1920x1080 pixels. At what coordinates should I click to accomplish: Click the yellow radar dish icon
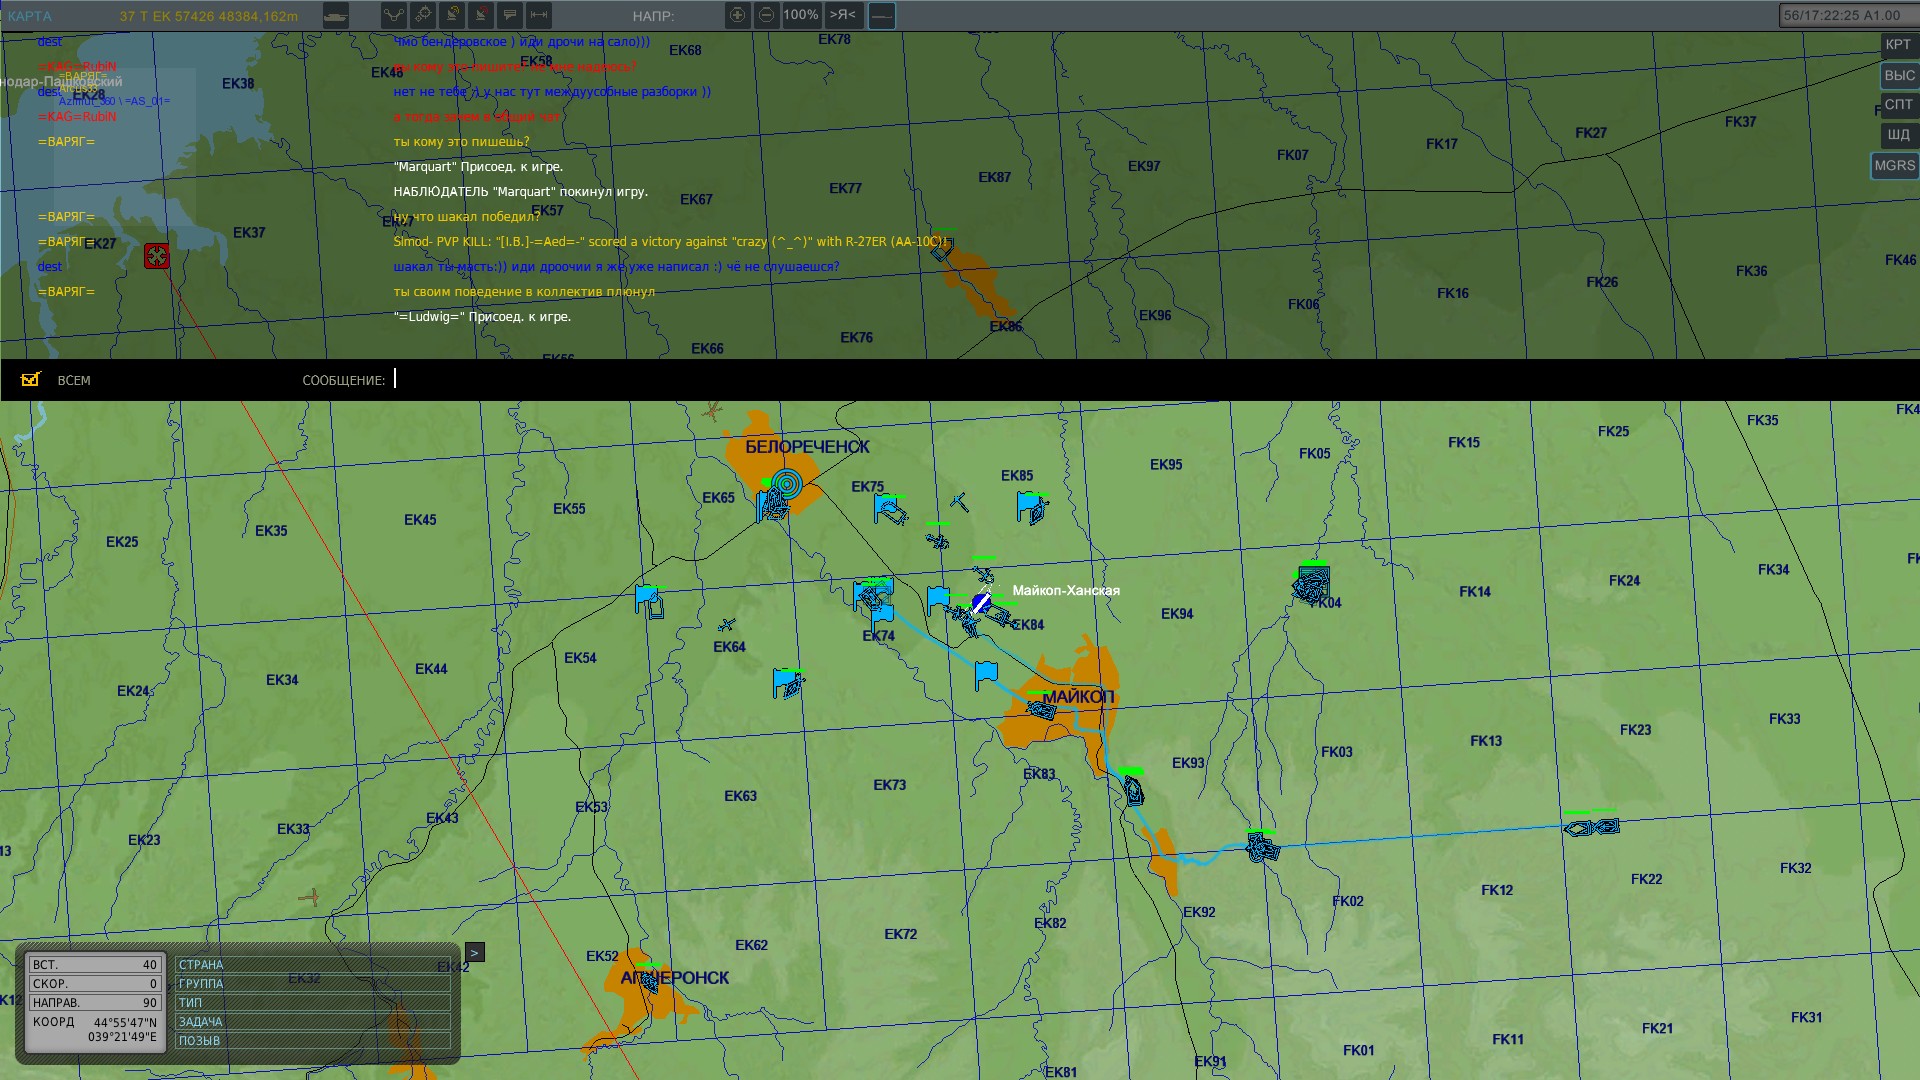(x=452, y=15)
